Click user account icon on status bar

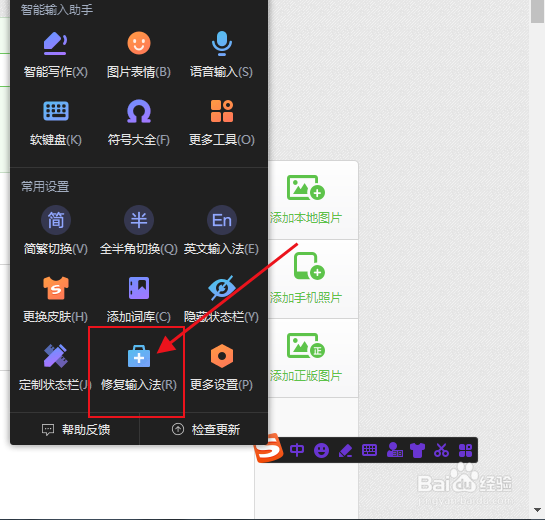point(394,450)
